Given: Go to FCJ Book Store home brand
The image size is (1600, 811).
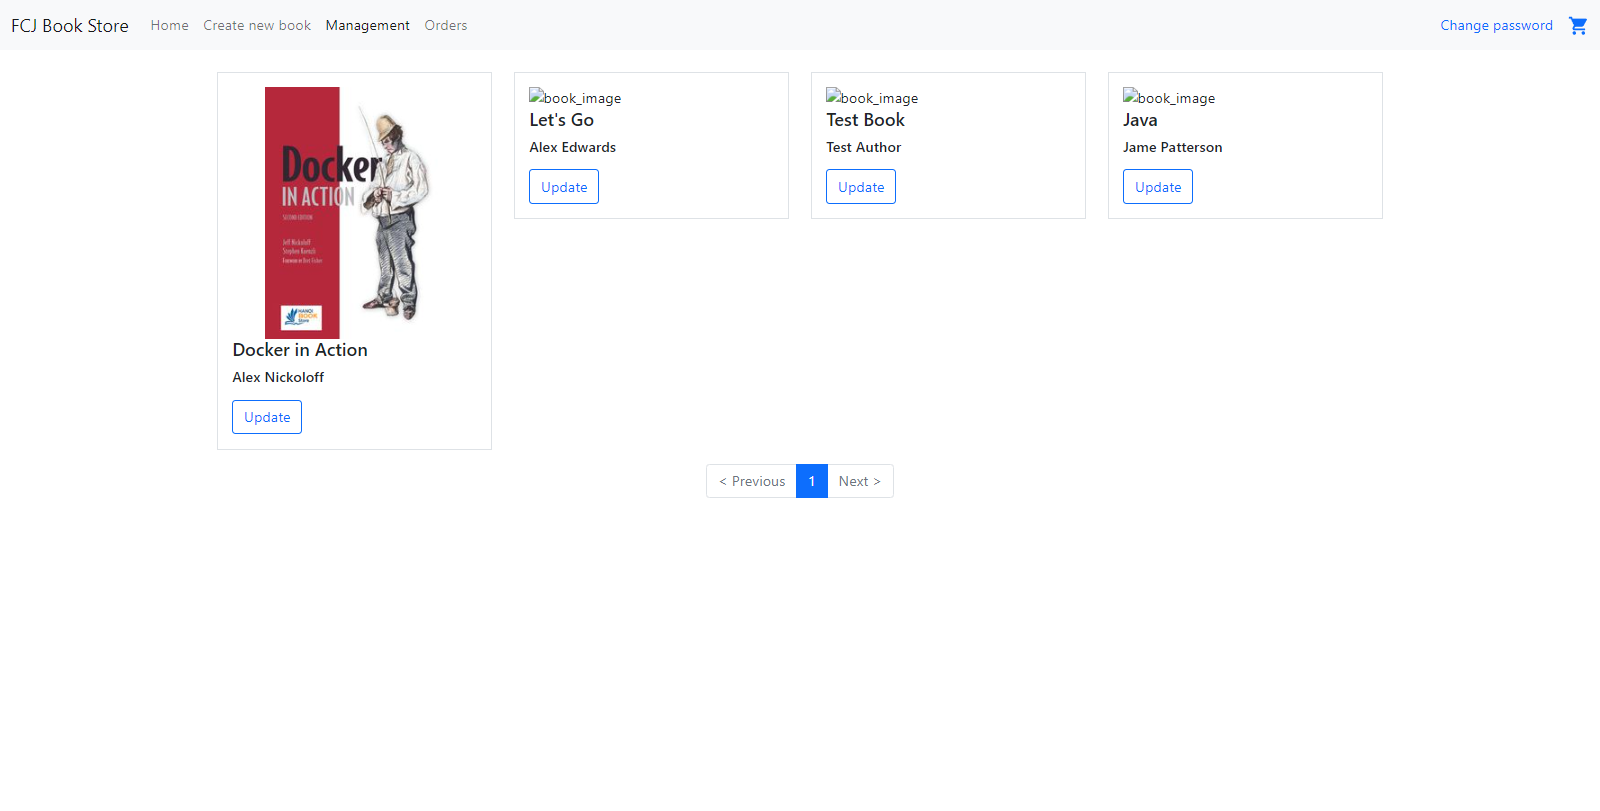Looking at the screenshot, I should tap(70, 26).
